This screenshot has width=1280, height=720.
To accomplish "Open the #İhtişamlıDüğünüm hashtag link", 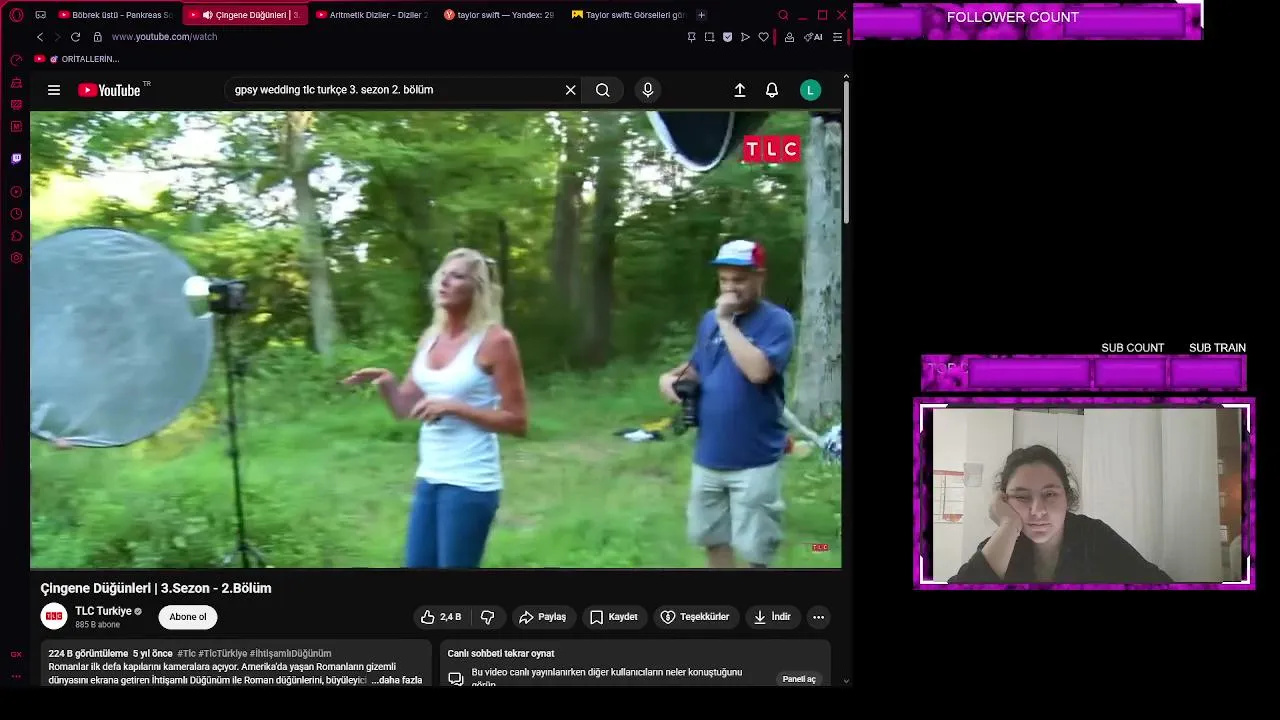I will [291, 653].
